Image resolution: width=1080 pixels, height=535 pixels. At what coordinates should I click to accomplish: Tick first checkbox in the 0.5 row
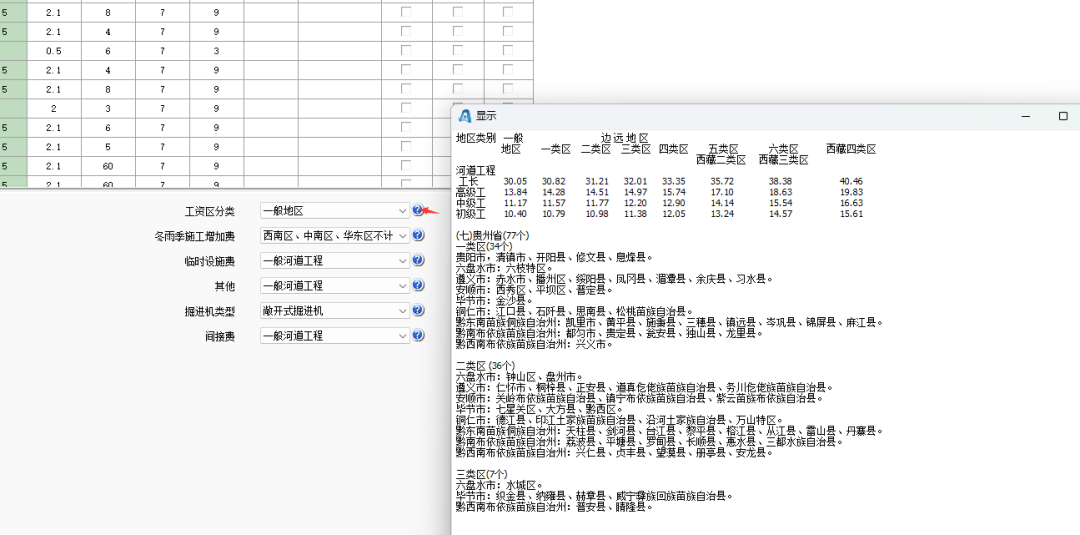406,51
